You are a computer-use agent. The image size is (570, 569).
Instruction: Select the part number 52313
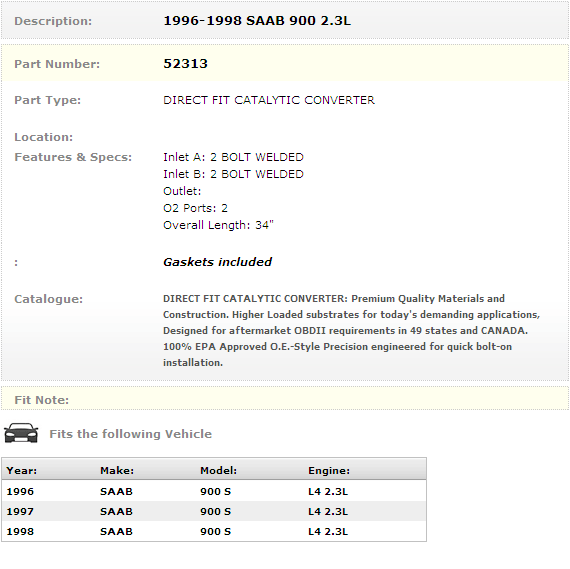pos(185,64)
